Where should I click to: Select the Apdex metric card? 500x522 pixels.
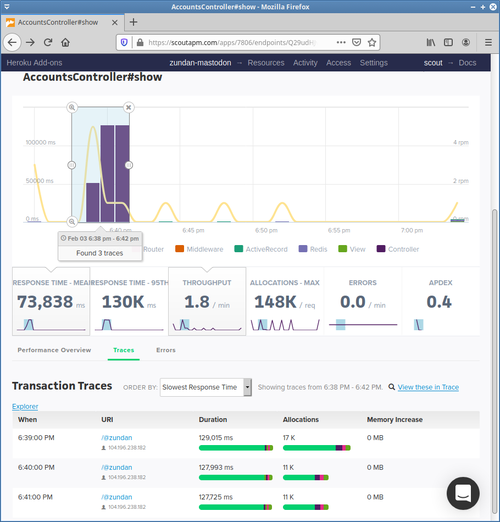pyautogui.click(x=441, y=301)
